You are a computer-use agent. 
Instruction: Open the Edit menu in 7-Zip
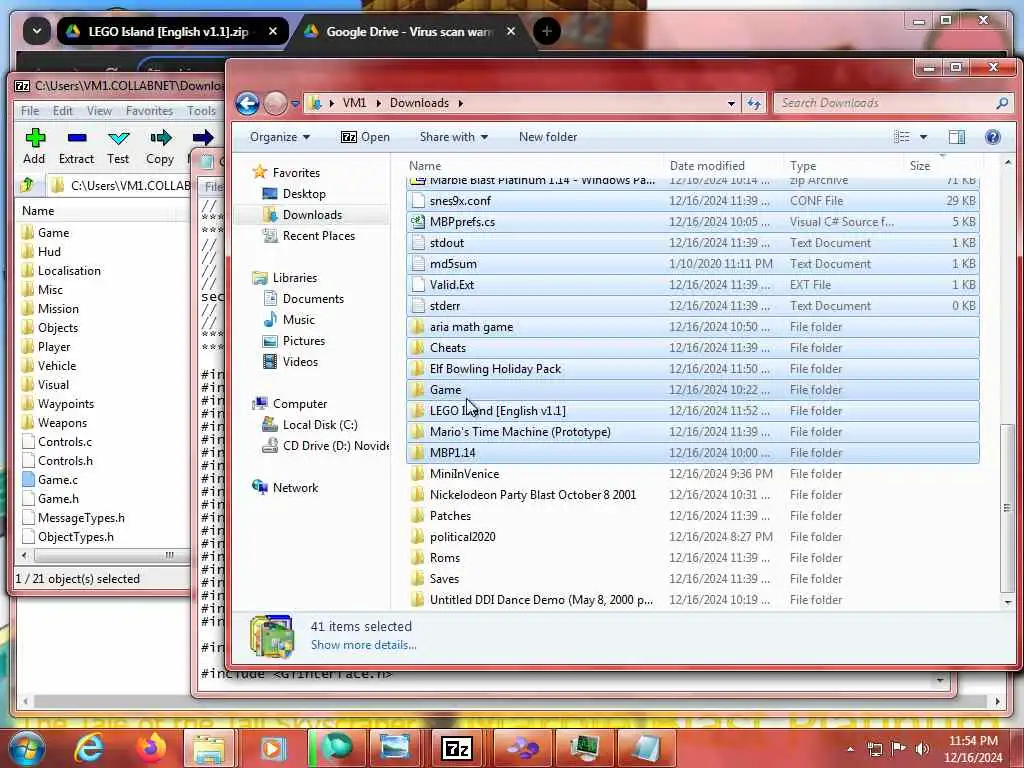pos(63,111)
